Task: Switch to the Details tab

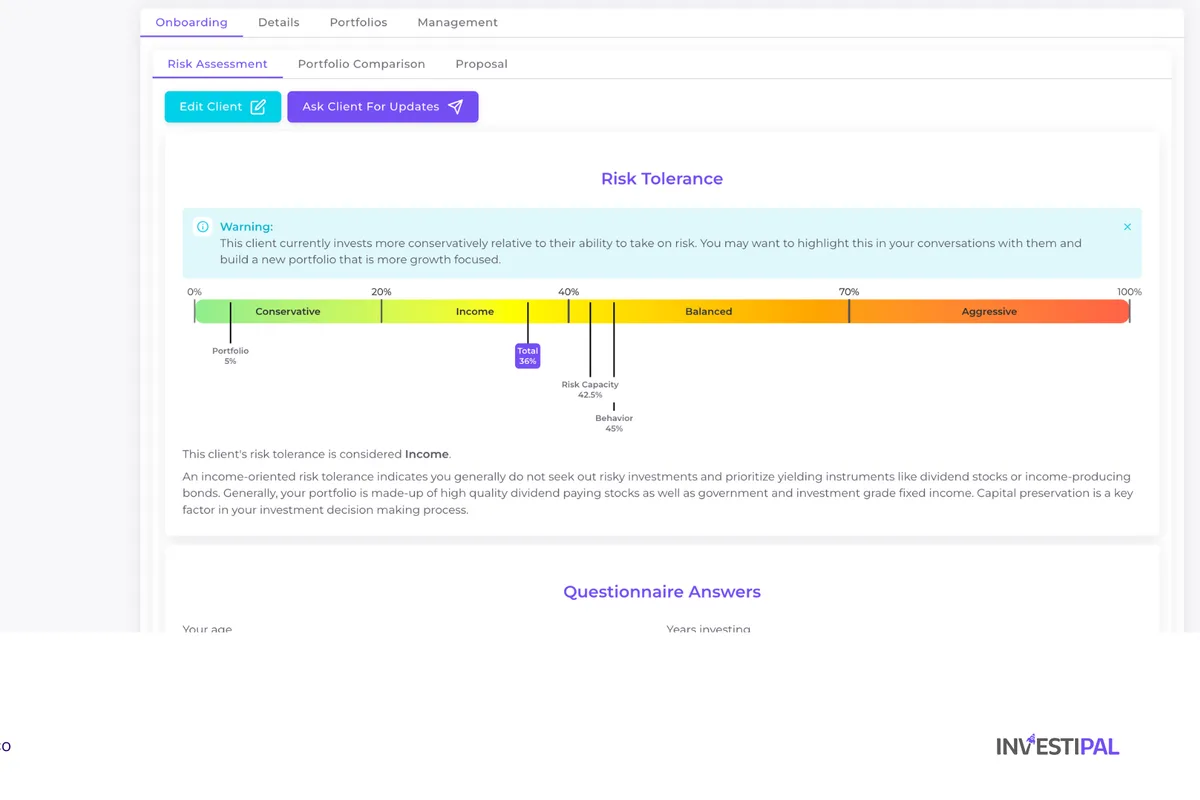Action: click(x=278, y=22)
